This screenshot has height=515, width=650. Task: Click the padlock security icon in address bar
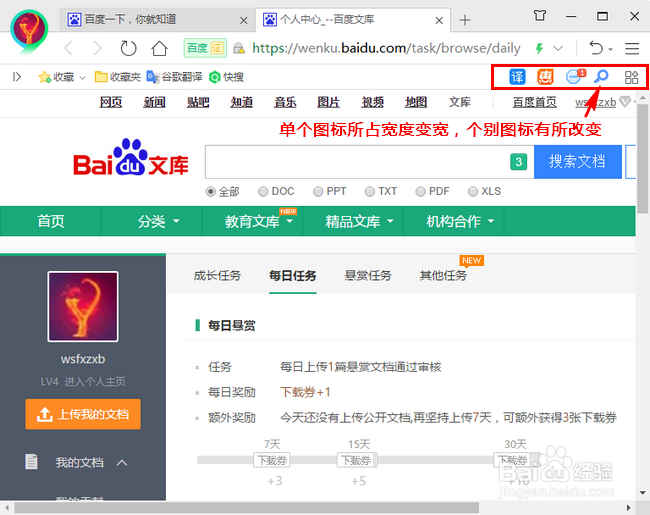tap(239, 49)
